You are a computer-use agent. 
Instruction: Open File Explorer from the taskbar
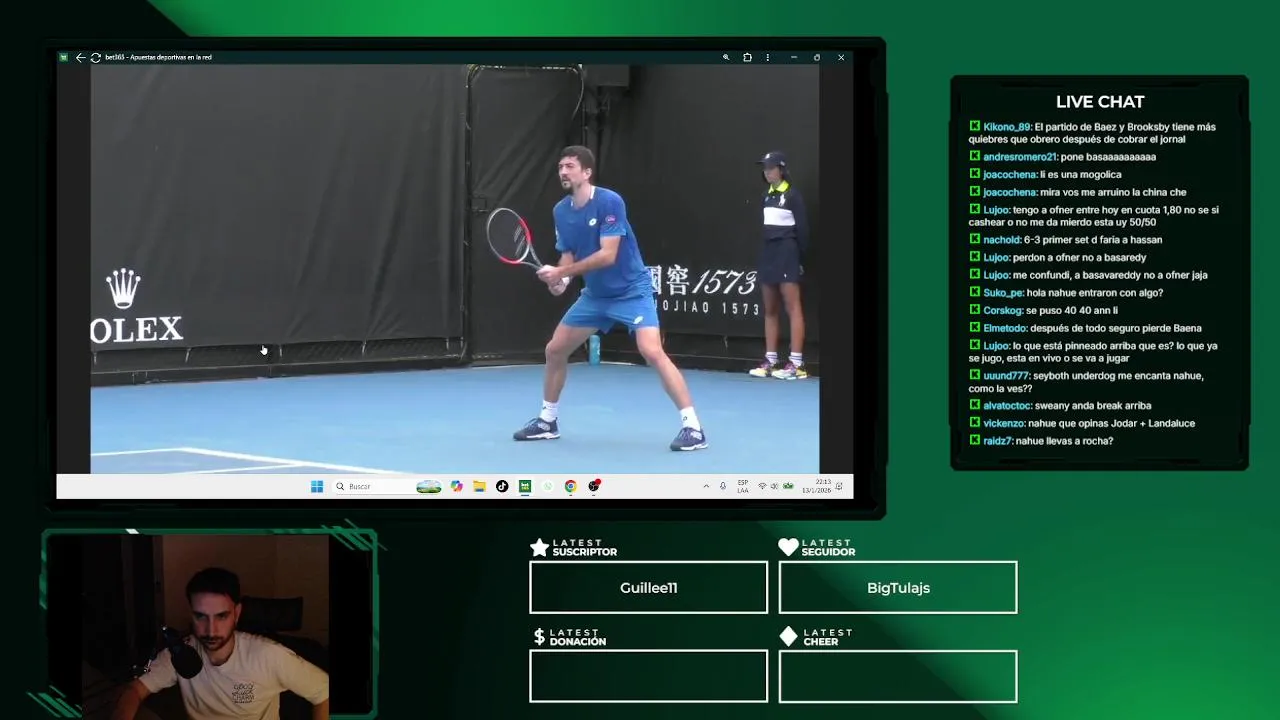[479, 486]
